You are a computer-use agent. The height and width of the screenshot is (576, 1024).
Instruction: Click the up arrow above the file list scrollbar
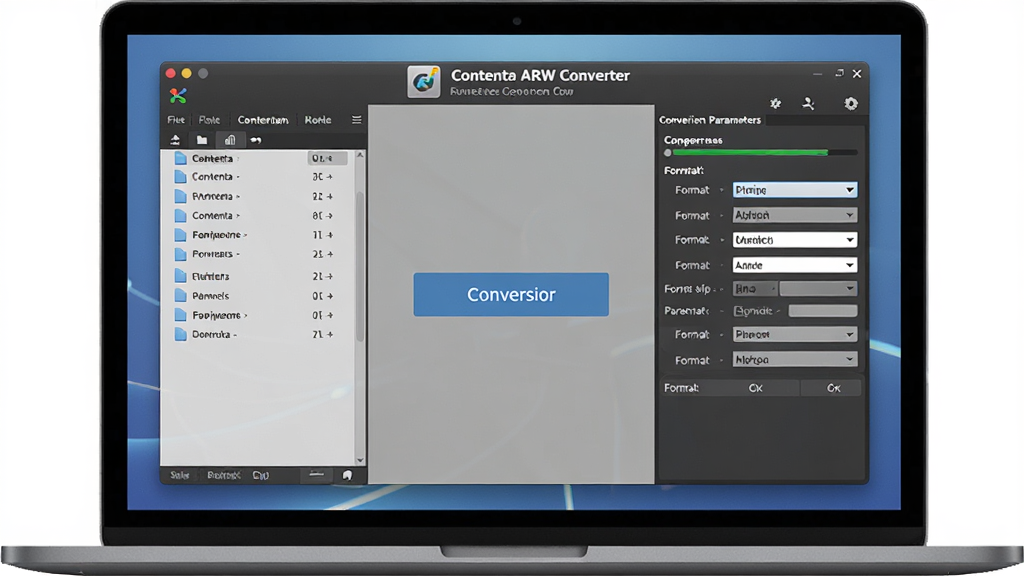click(x=360, y=155)
